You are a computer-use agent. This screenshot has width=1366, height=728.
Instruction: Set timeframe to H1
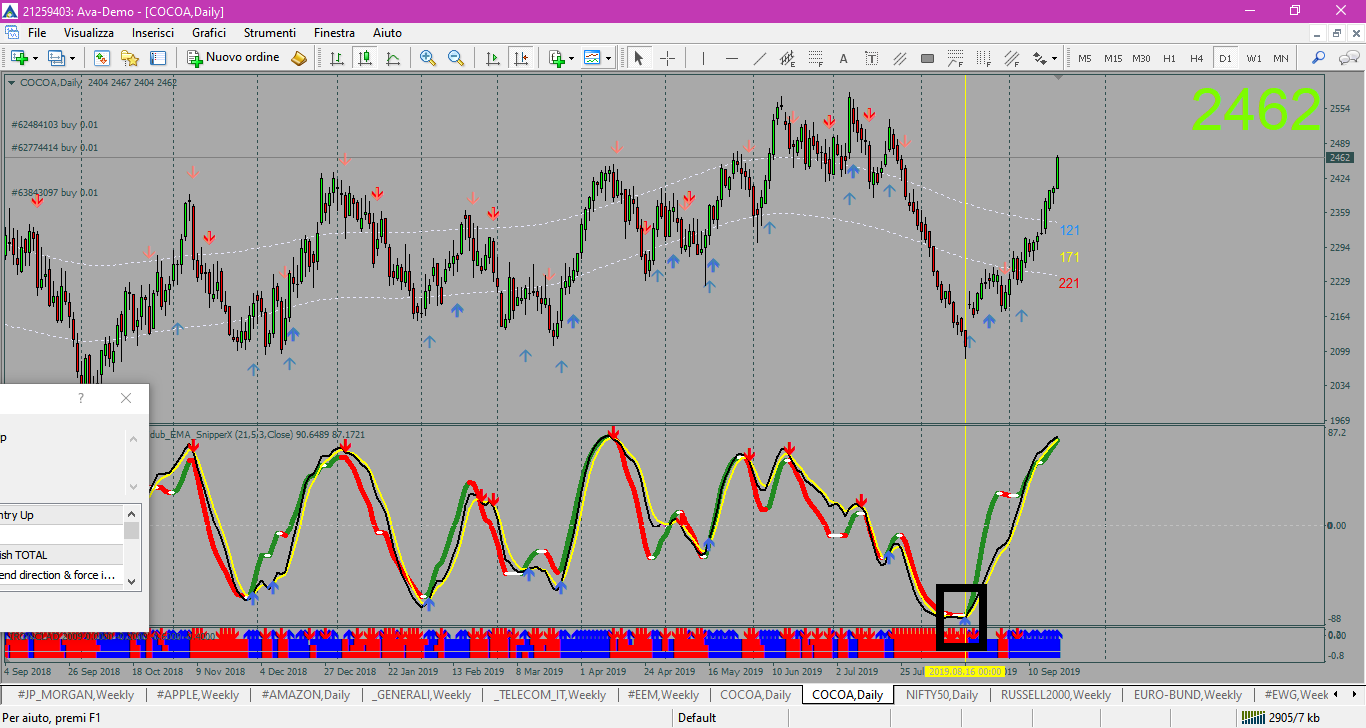click(1169, 58)
